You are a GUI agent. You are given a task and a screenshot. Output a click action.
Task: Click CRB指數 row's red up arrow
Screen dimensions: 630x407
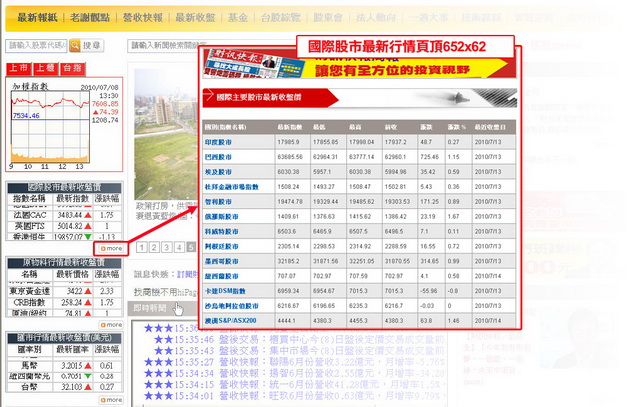point(88,302)
